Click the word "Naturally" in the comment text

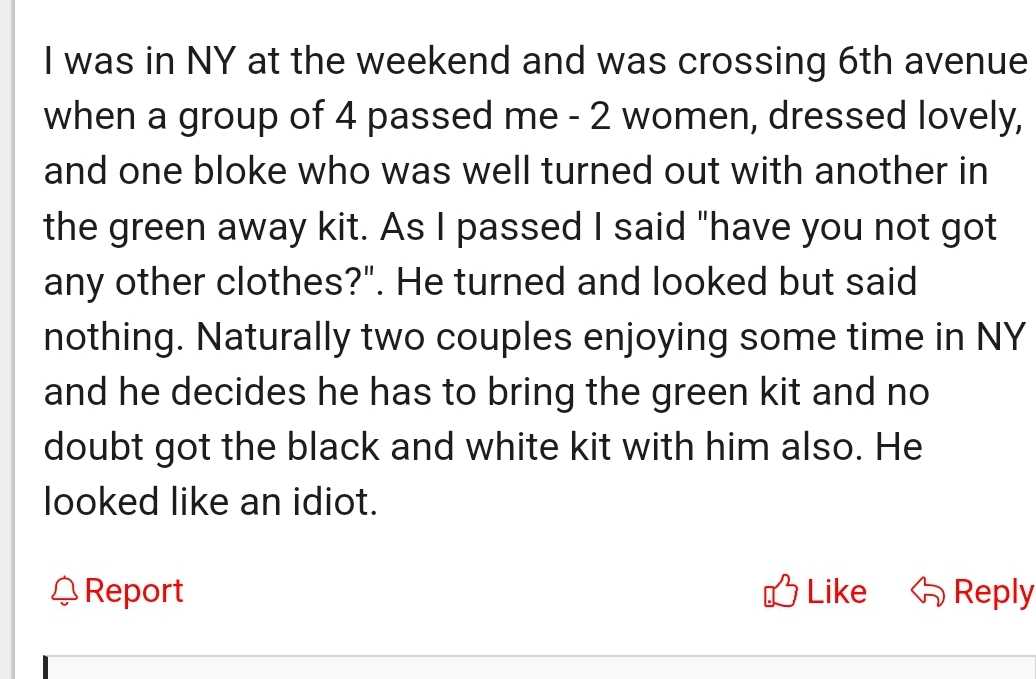pos(274,338)
